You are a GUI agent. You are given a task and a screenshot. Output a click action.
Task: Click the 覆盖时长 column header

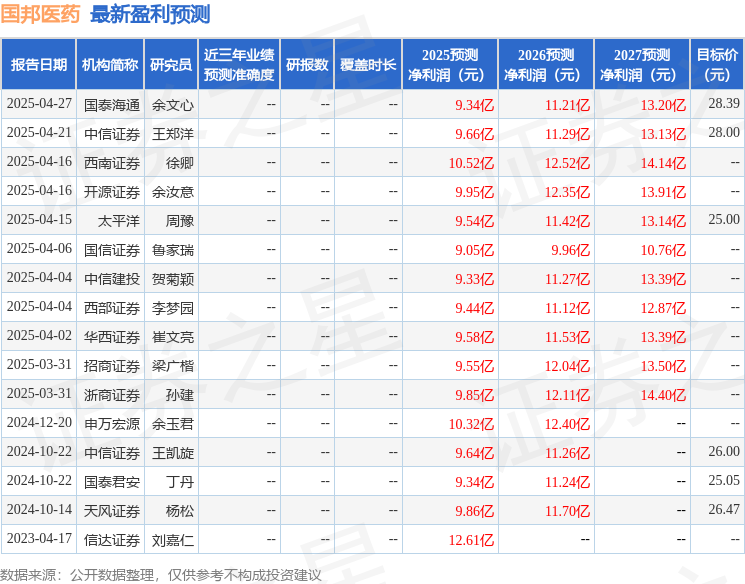(368, 65)
